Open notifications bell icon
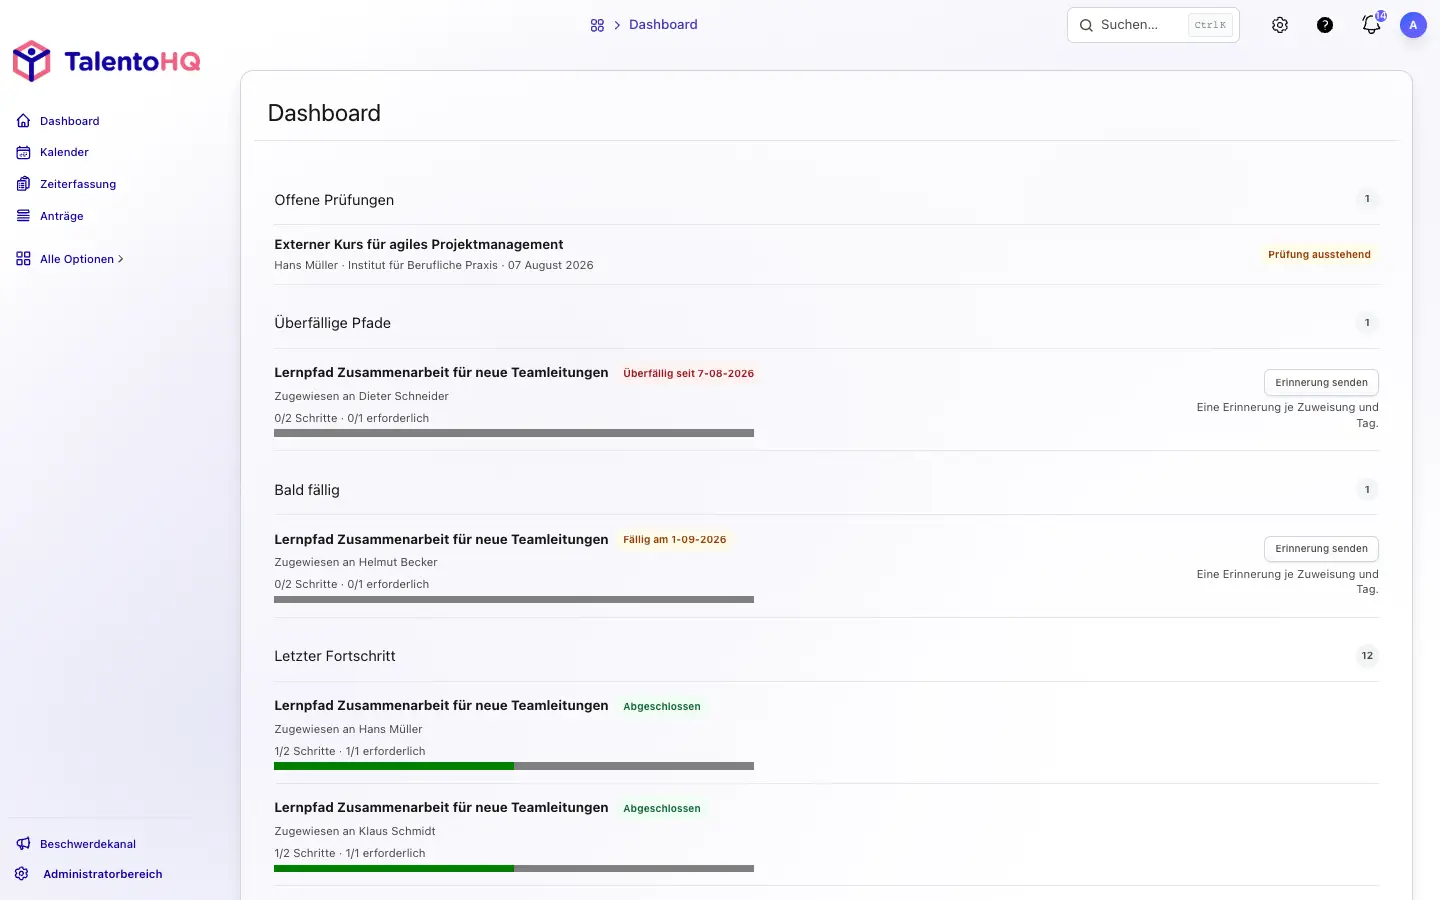1440x900 pixels. click(x=1371, y=25)
